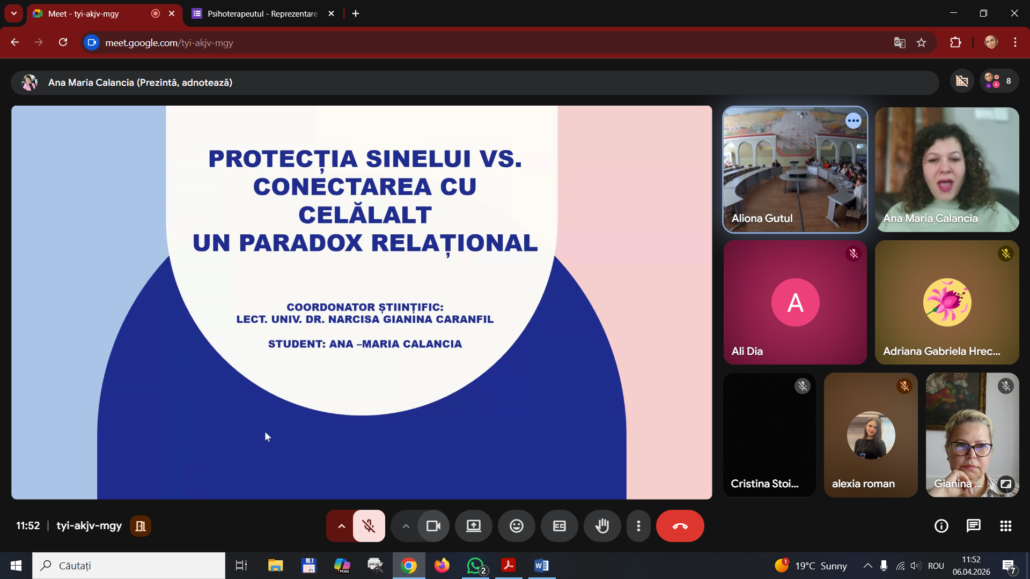Select the alexia roman participant tile
Viewport: 1030px width, 579px height.
pyautogui.click(x=870, y=434)
